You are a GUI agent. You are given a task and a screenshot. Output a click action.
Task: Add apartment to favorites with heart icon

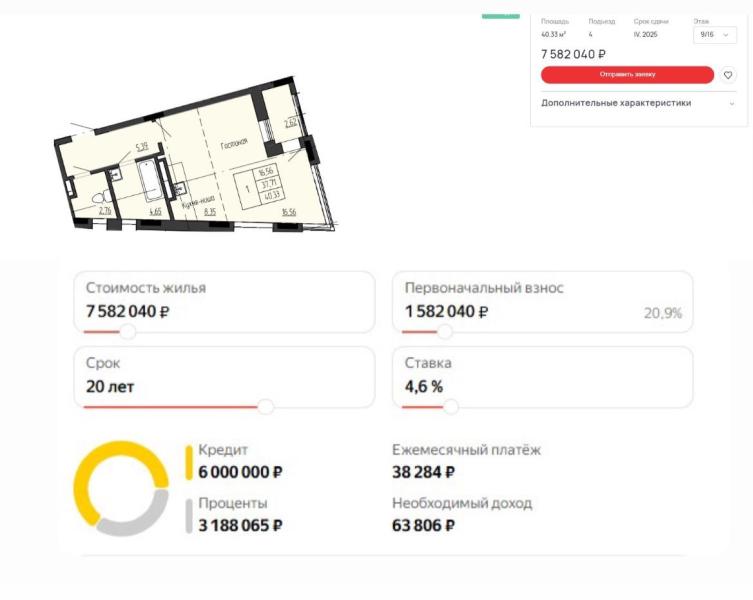(728, 75)
